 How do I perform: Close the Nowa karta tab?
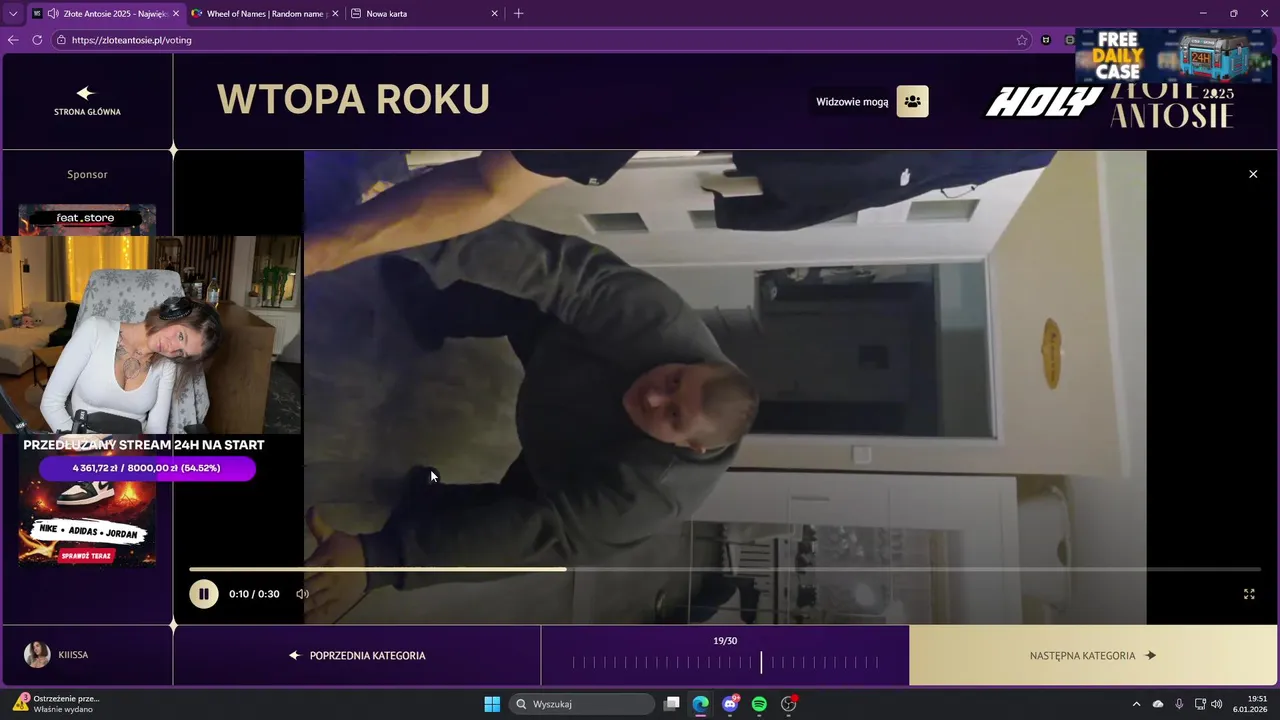point(494,14)
